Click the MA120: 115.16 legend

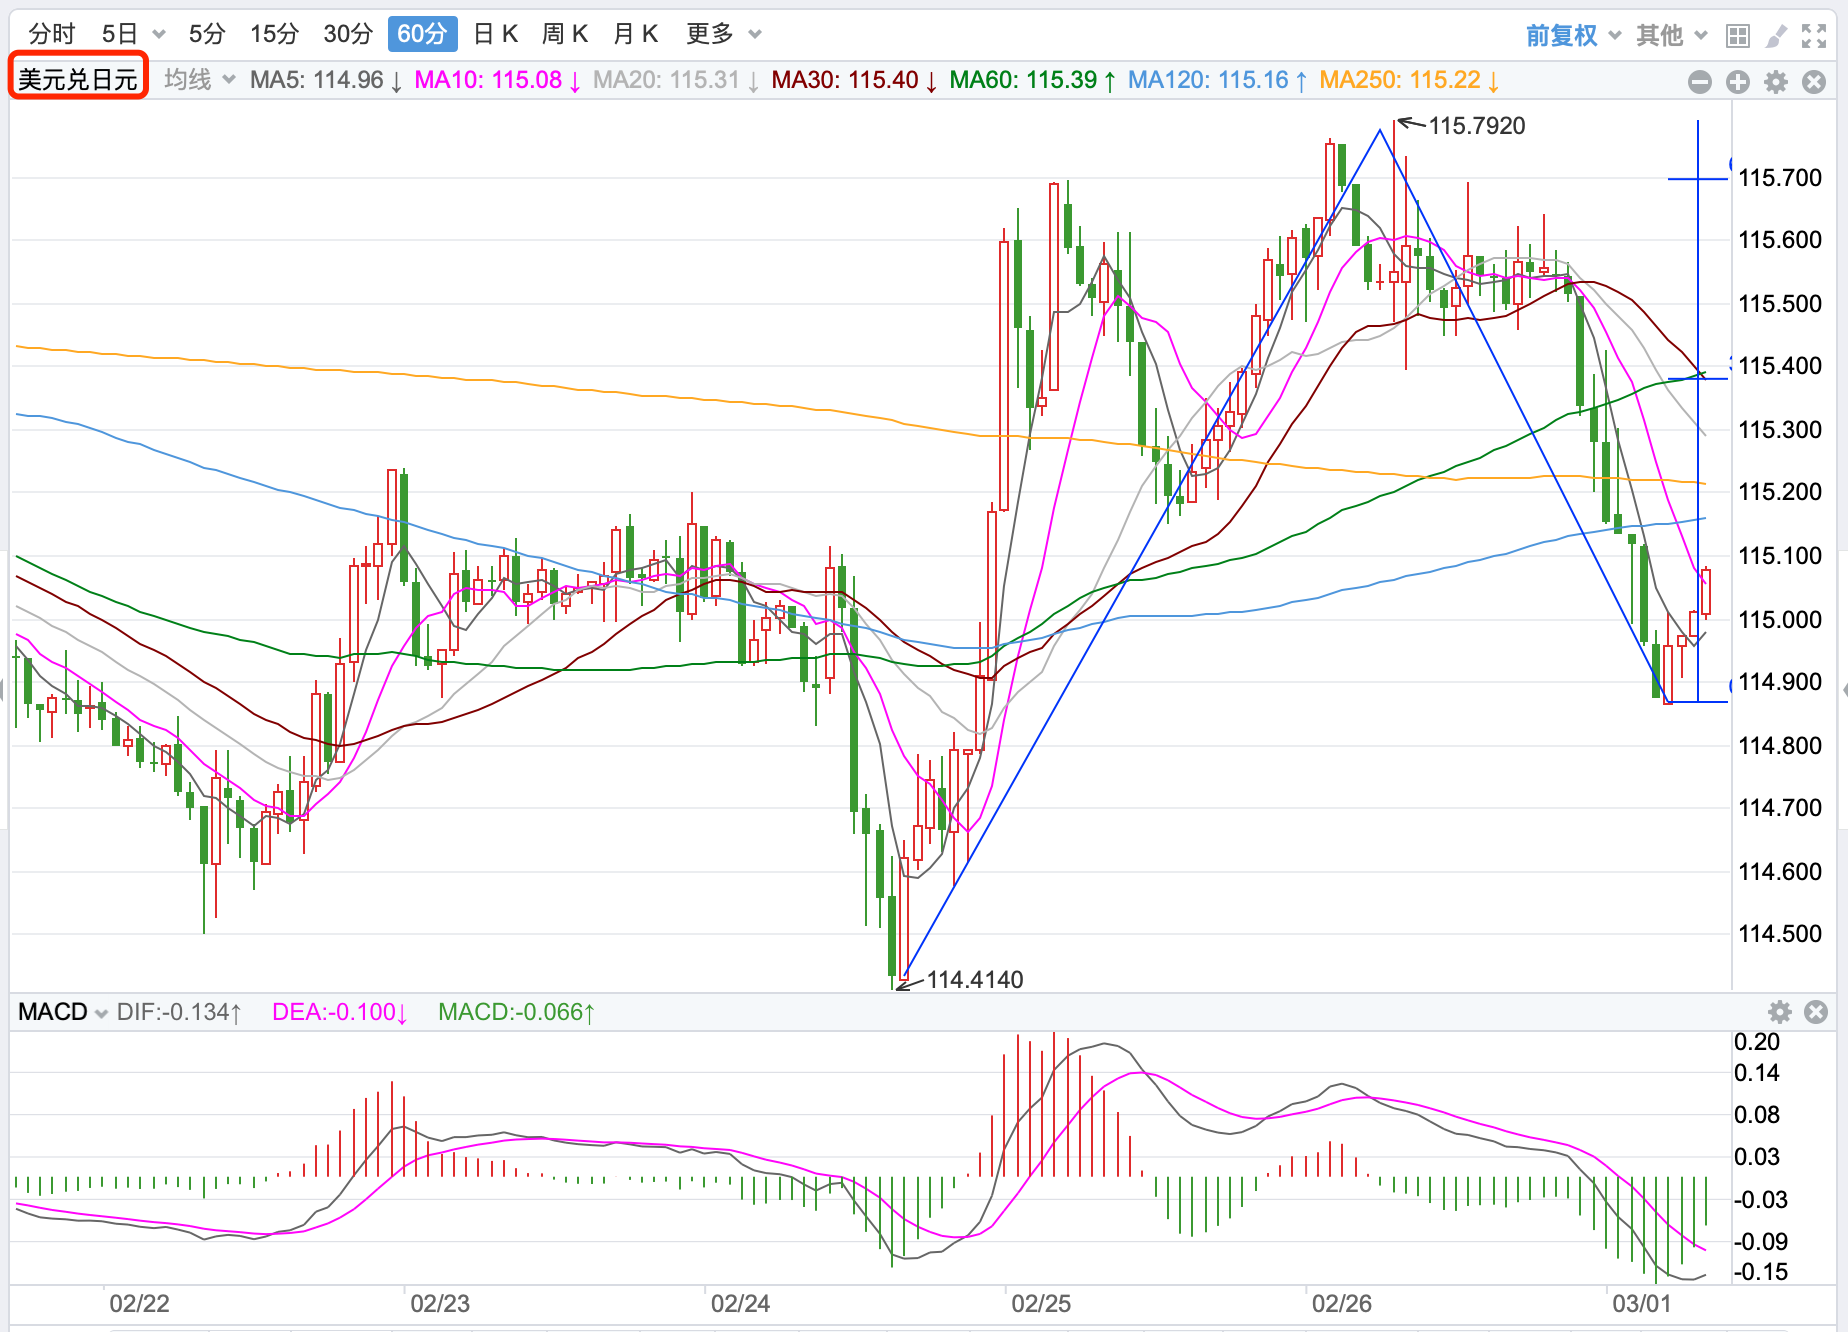pos(1218,80)
